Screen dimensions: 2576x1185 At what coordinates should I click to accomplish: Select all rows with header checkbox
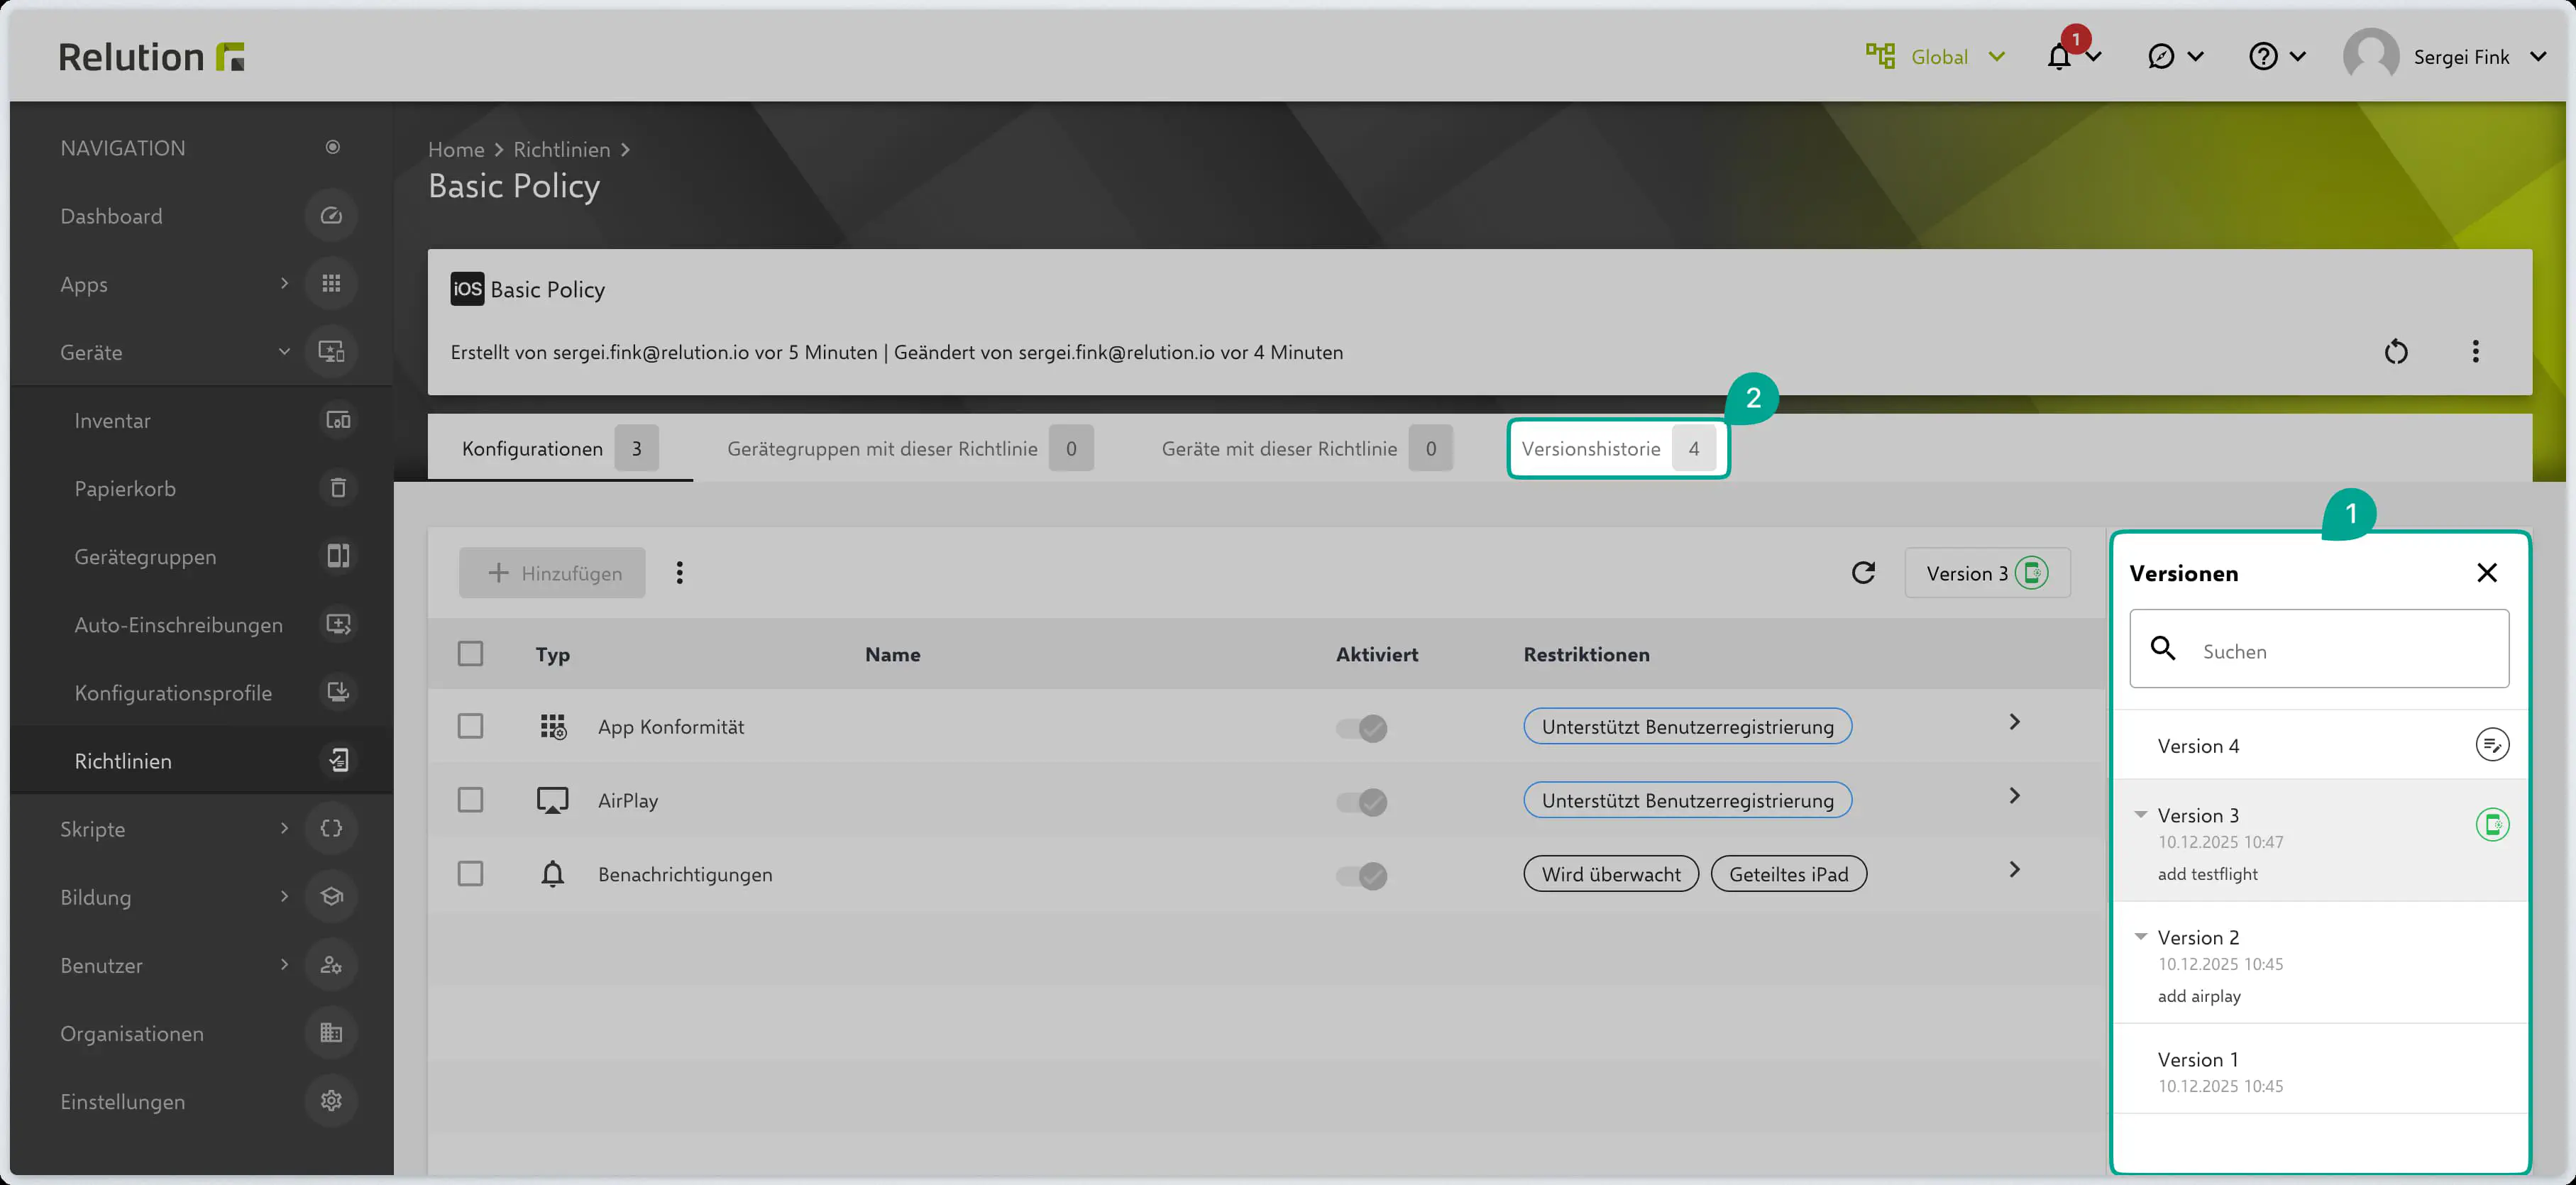pyautogui.click(x=470, y=654)
